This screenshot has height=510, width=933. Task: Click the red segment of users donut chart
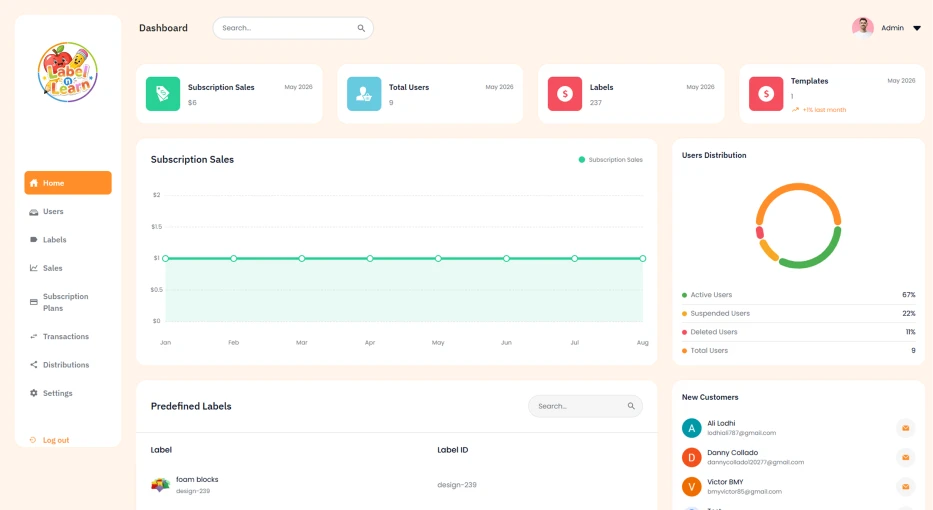pyautogui.click(x=760, y=233)
